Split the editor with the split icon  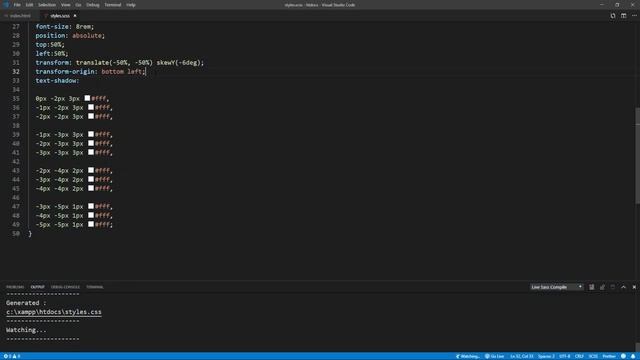point(624,16)
